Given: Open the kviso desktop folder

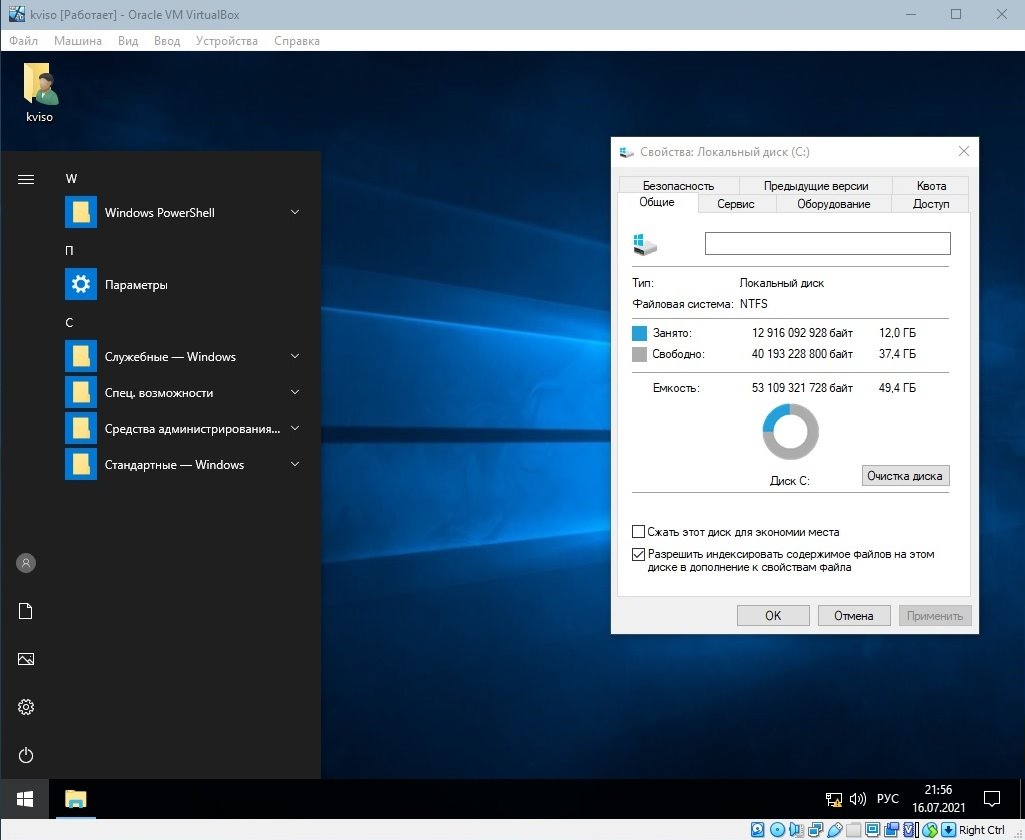Looking at the screenshot, I should (40, 88).
